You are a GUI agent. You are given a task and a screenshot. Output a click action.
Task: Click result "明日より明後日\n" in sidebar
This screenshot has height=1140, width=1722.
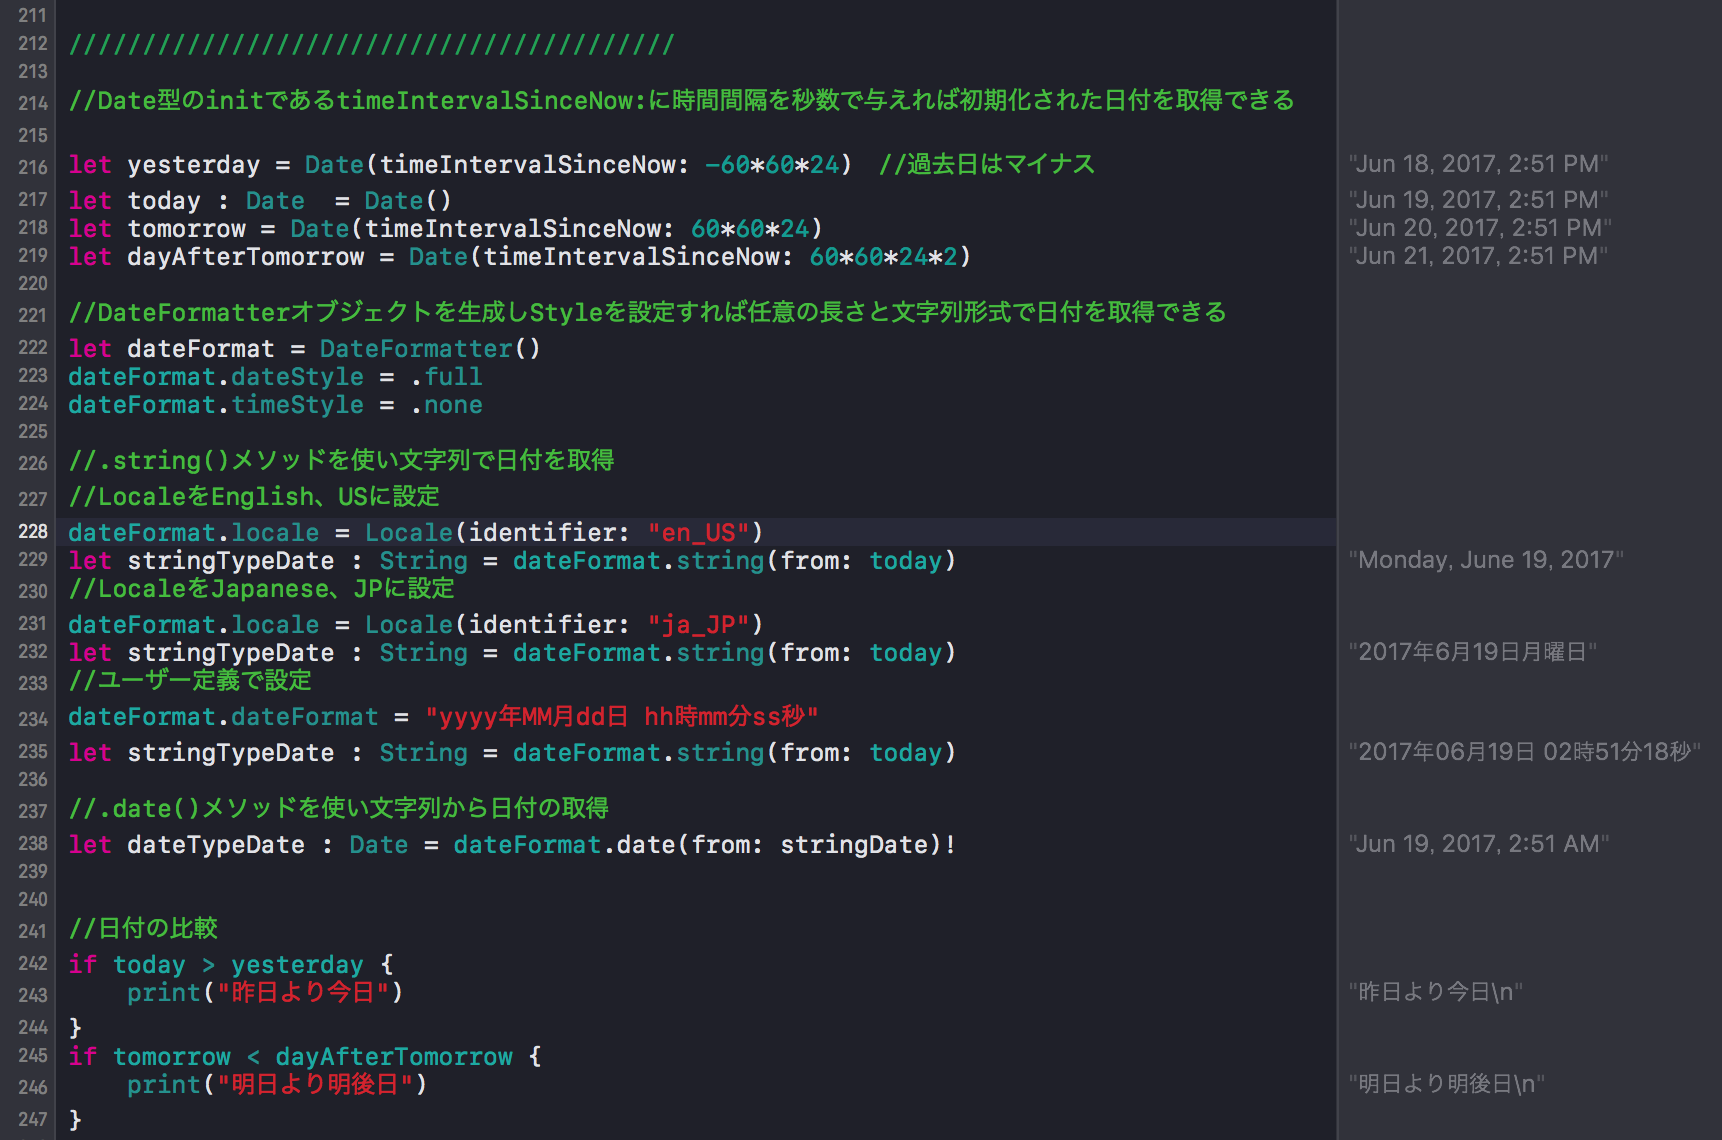[x=1447, y=1084]
